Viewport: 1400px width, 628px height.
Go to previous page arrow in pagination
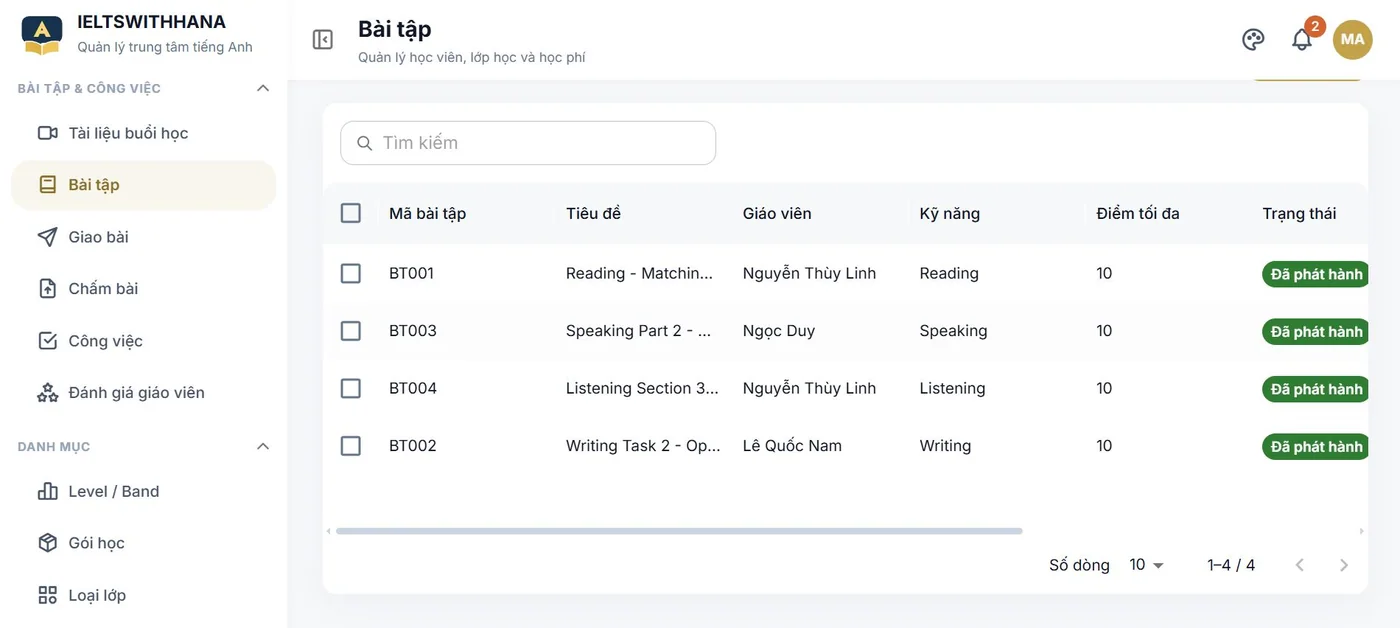(1300, 565)
